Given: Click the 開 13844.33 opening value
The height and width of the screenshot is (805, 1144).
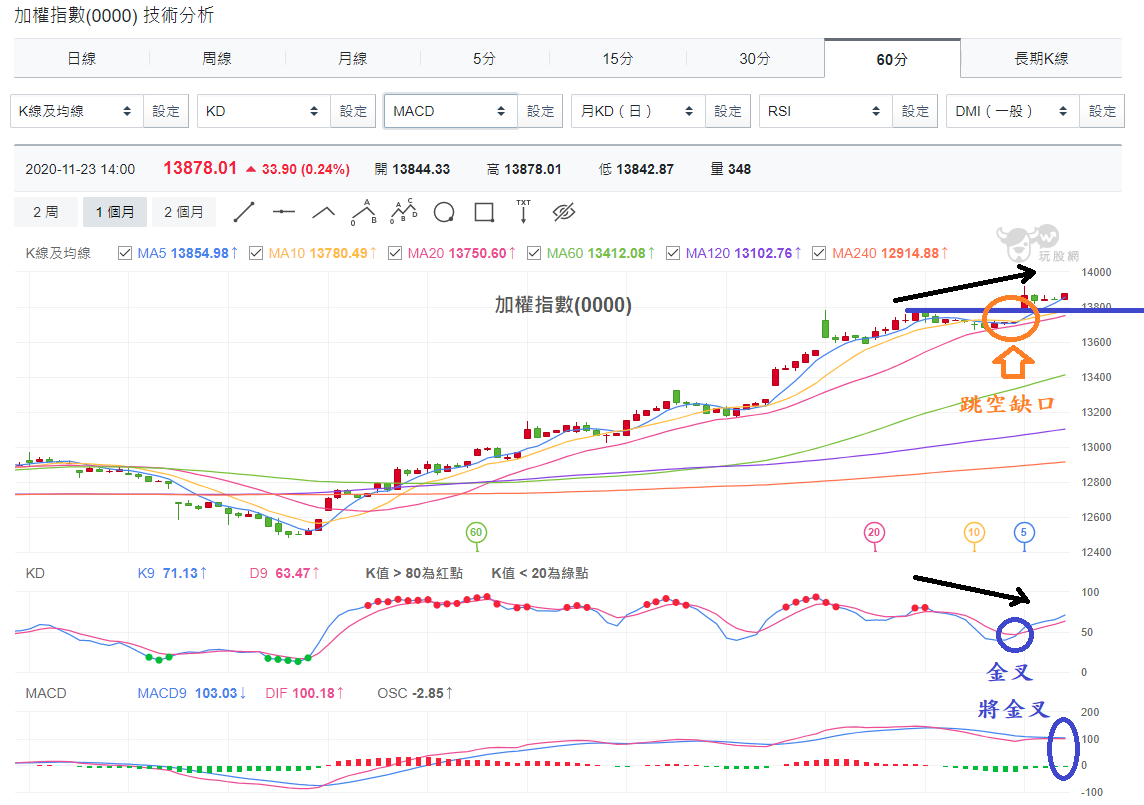Looking at the screenshot, I should coord(412,169).
